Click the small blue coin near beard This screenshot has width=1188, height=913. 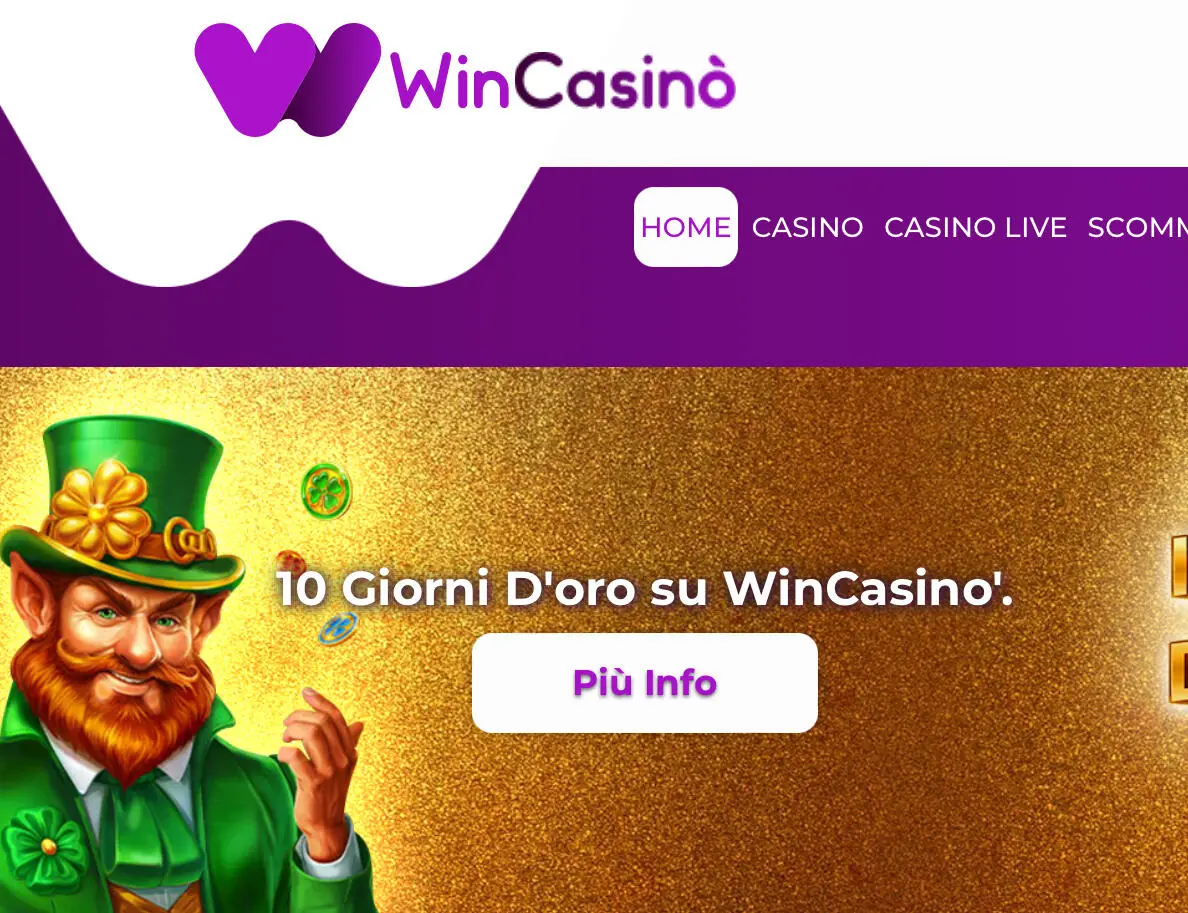tap(337, 628)
